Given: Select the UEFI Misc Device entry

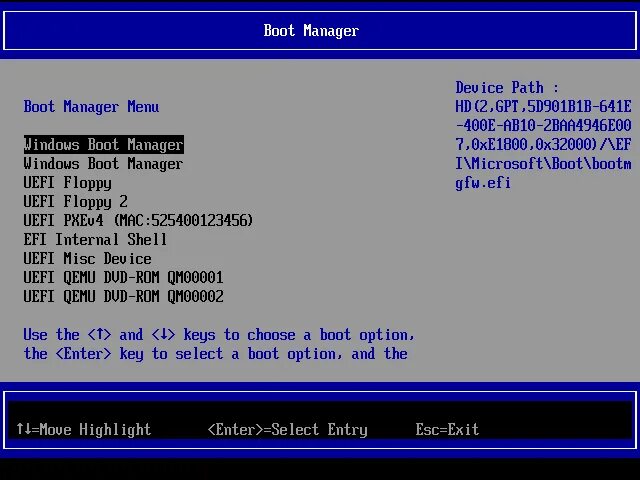Looking at the screenshot, I should click(x=87, y=259).
